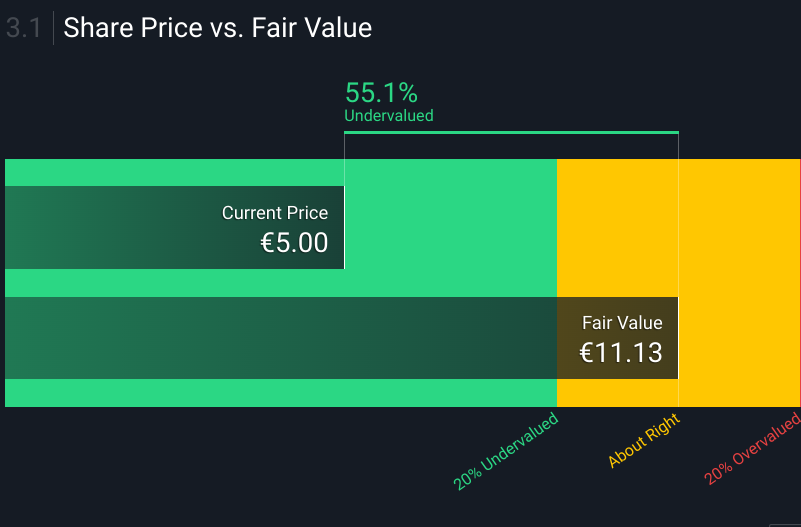Click the About Right axis label

(x=644, y=440)
